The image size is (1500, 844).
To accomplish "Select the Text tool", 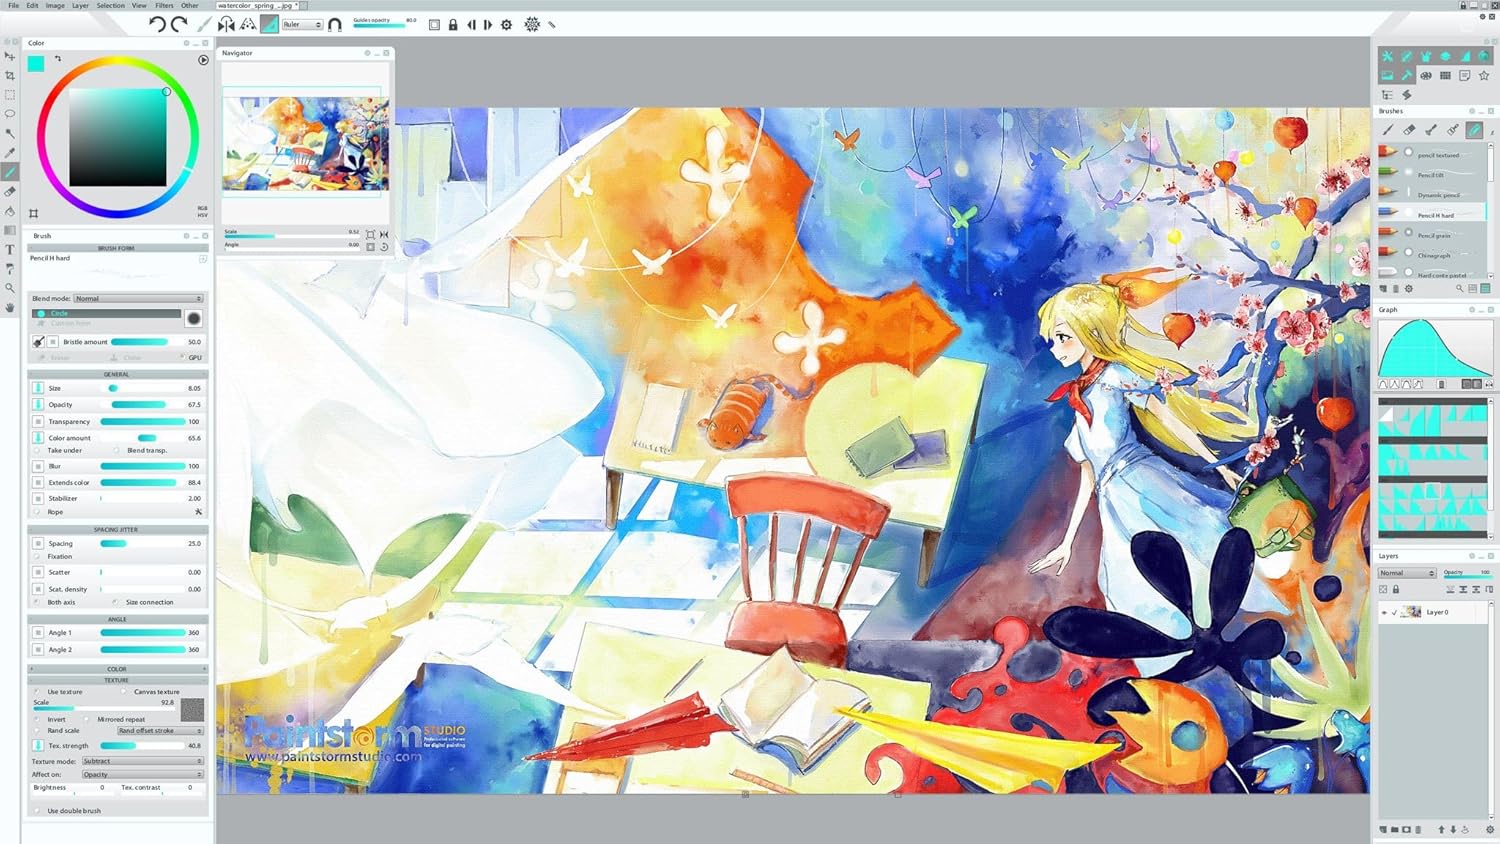I will point(10,250).
